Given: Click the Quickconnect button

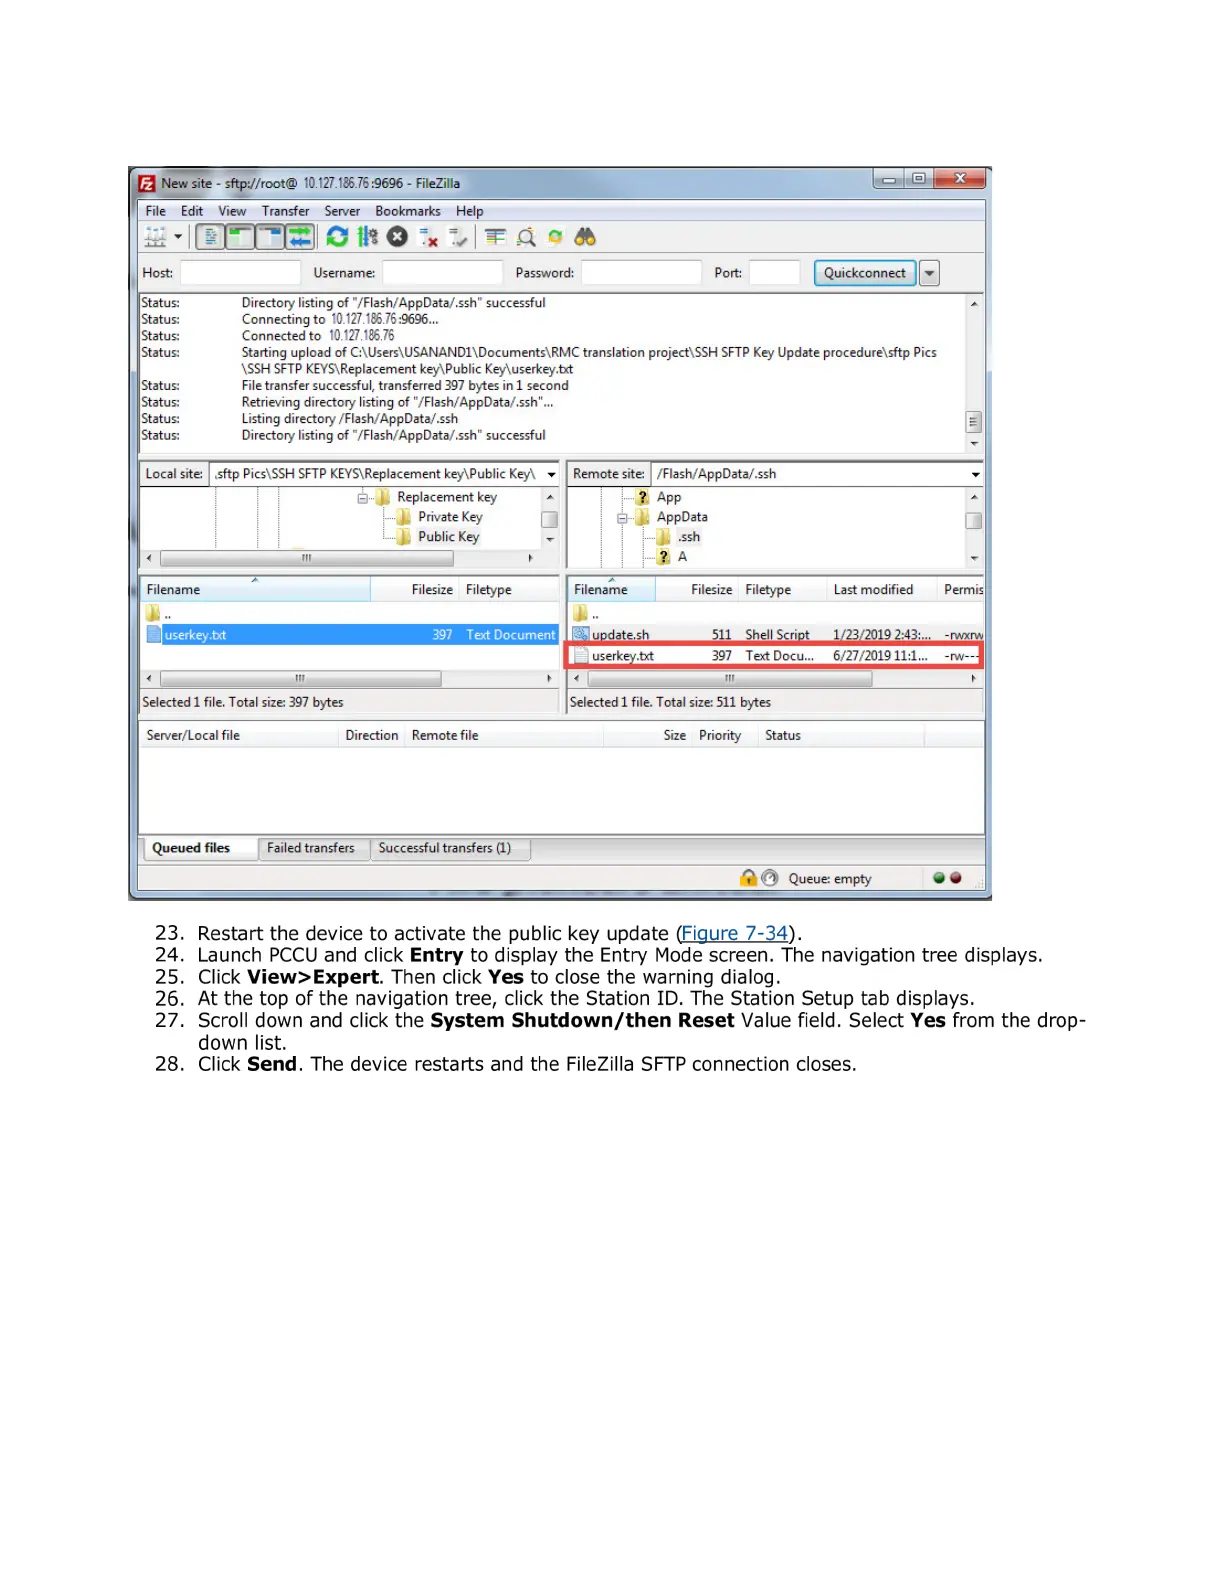Looking at the screenshot, I should (865, 273).
